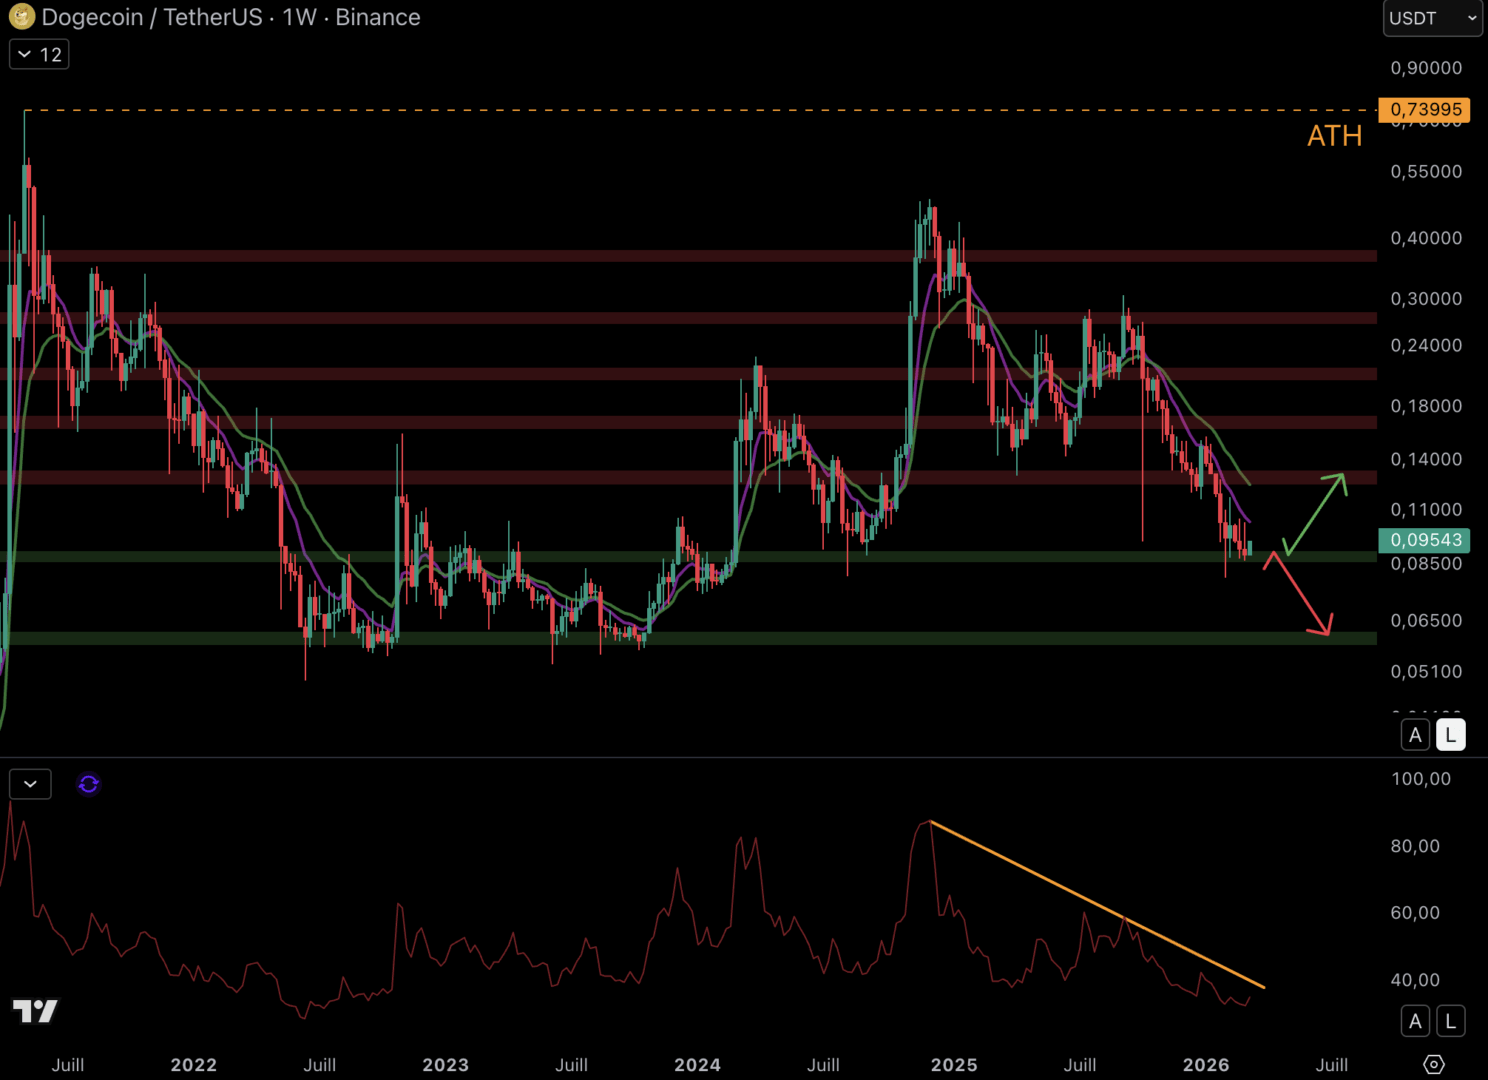The image size is (1488, 1080).
Task: Click the orange 0,73995 price tag
Action: (x=1424, y=109)
